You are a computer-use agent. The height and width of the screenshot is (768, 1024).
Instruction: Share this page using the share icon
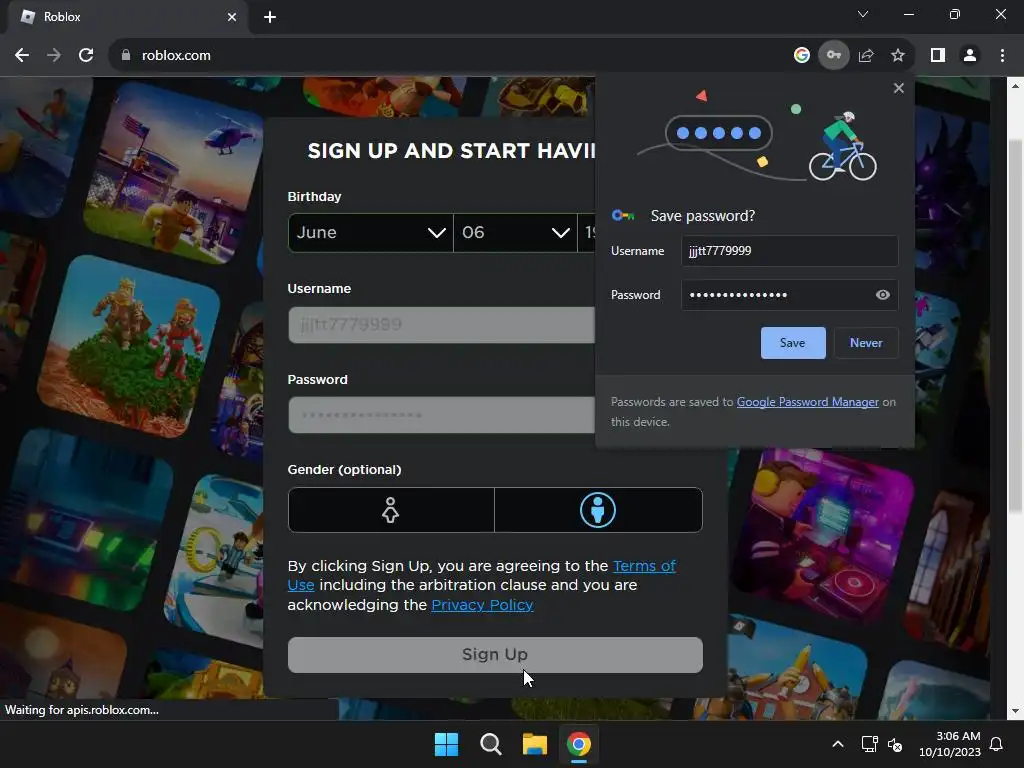tap(866, 56)
